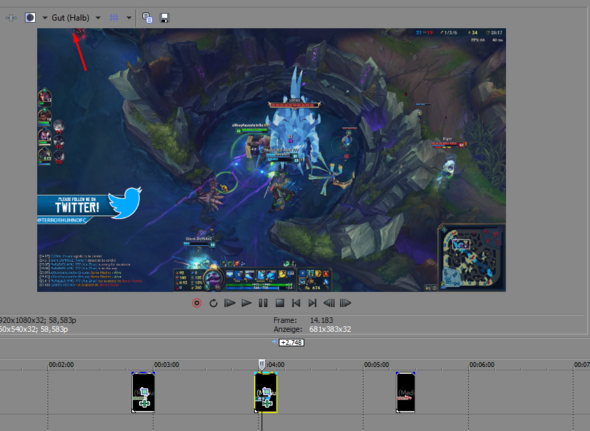Image resolution: width=590 pixels, height=431 pixels.
Task: Click the video preview frame
Action: point(271,160)
